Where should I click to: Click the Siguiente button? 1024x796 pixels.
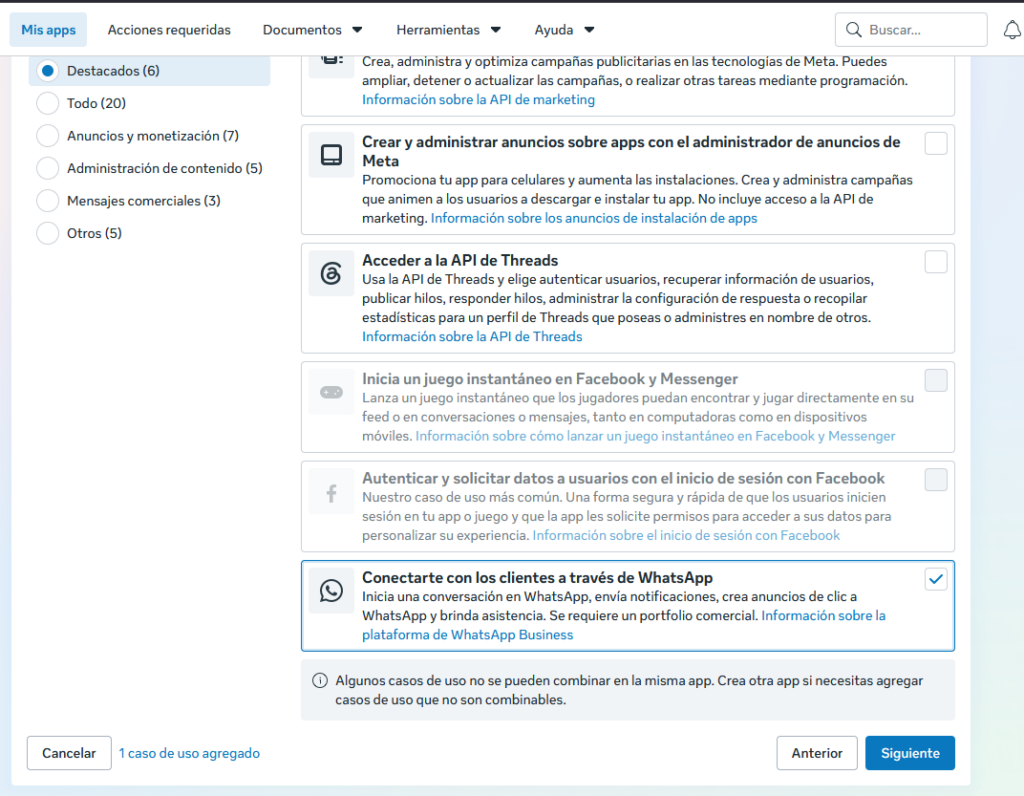tap(910, 753)
